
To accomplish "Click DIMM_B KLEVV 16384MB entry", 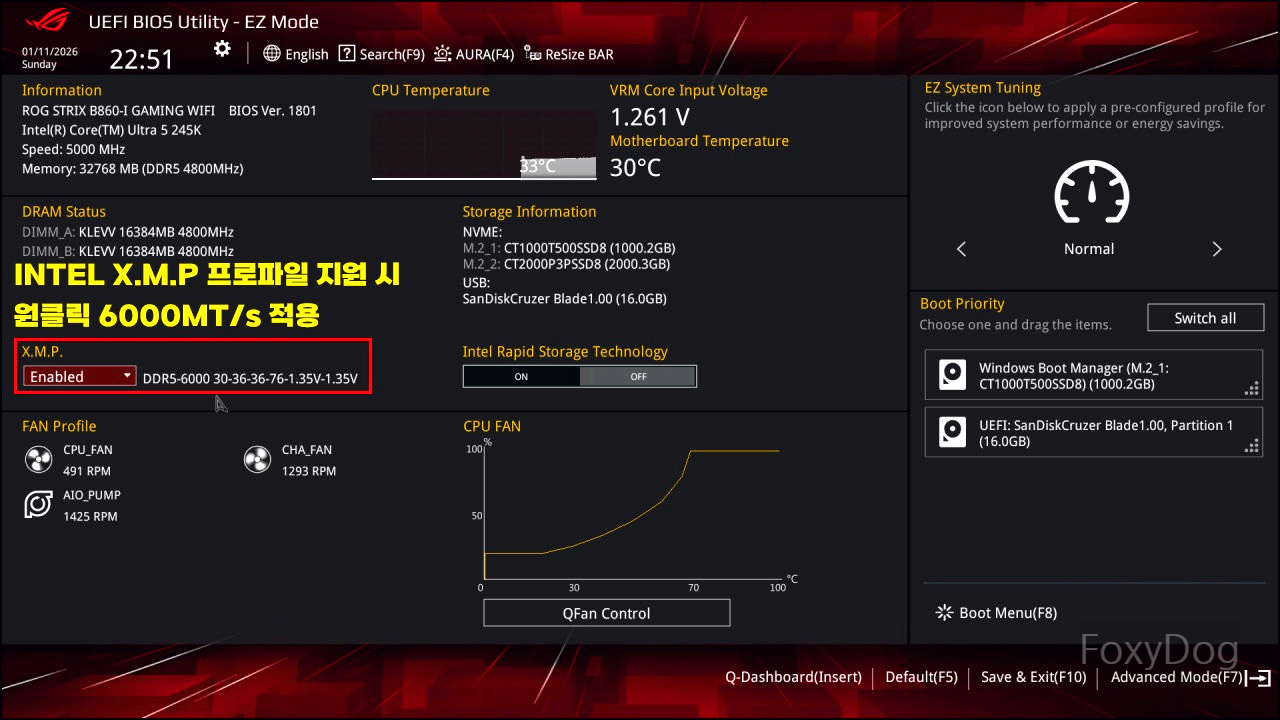I will [128, 251].
